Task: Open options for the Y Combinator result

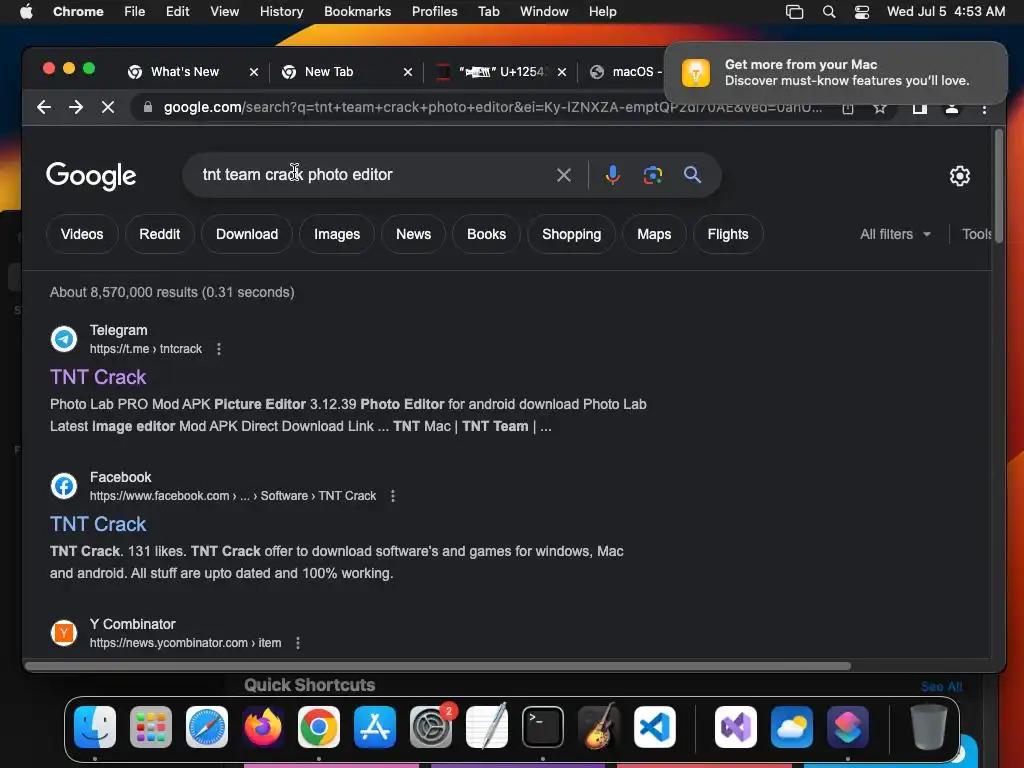Action: (298, 643)
